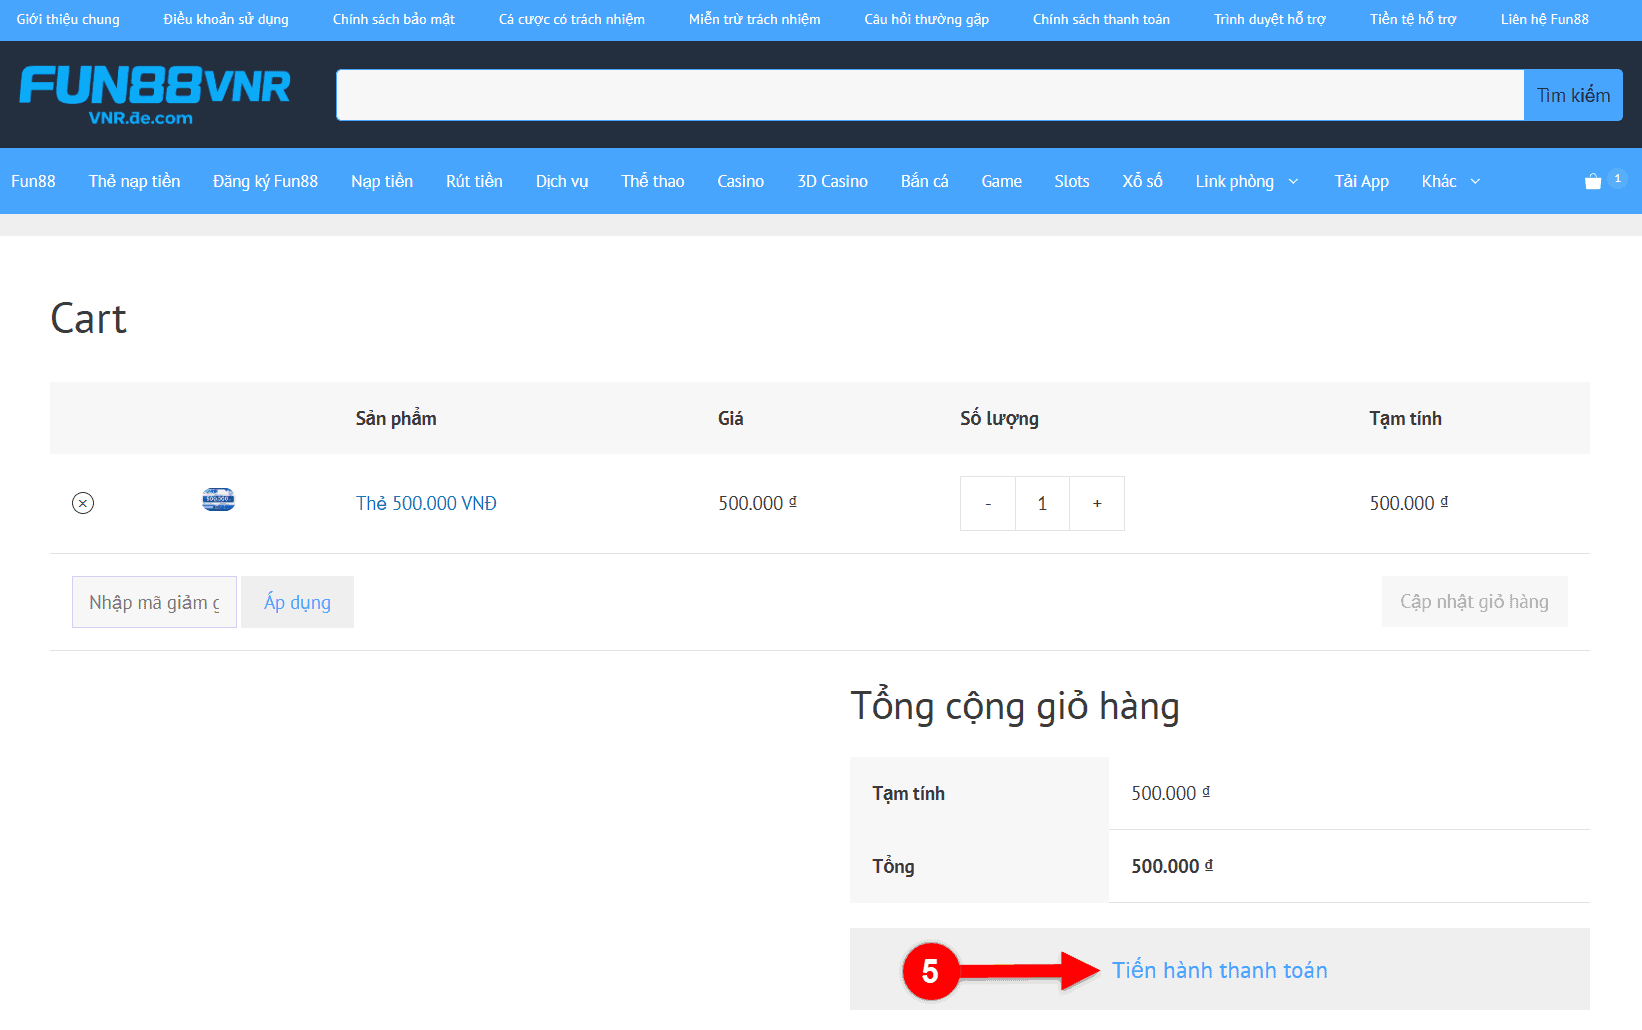The width and height of the screenshot is (1642, 1030).
Task: Click the Số lượng column header
Action: click(x=999, y=418)
